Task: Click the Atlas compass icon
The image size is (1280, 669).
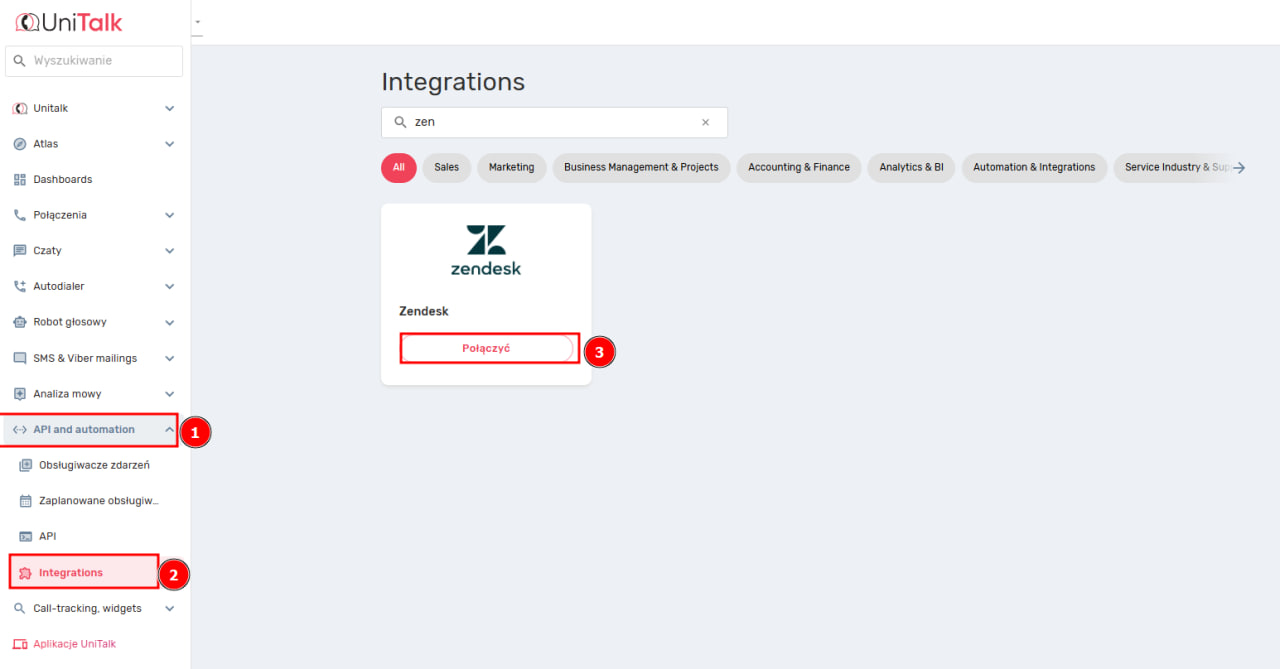Action: (20, 144)
